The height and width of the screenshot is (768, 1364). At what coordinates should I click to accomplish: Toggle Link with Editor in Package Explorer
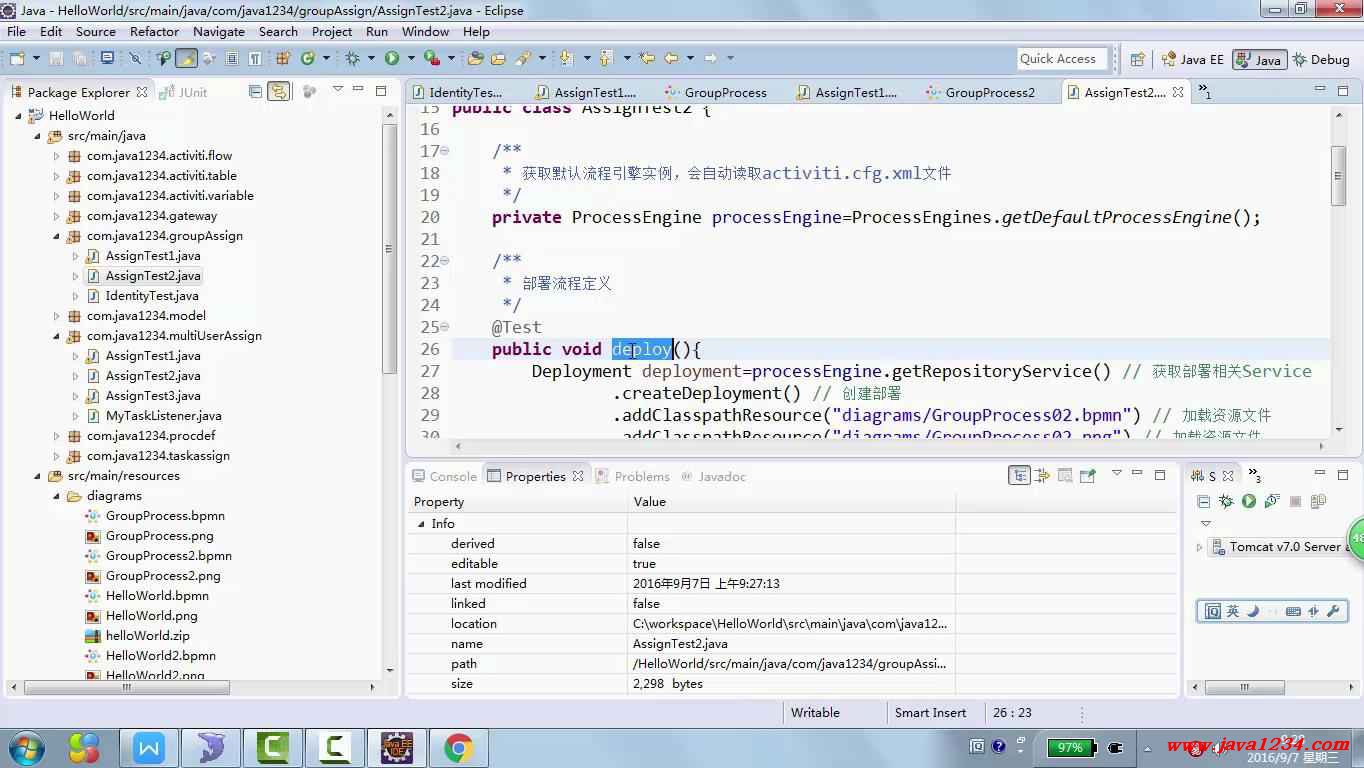coord(279,91)
